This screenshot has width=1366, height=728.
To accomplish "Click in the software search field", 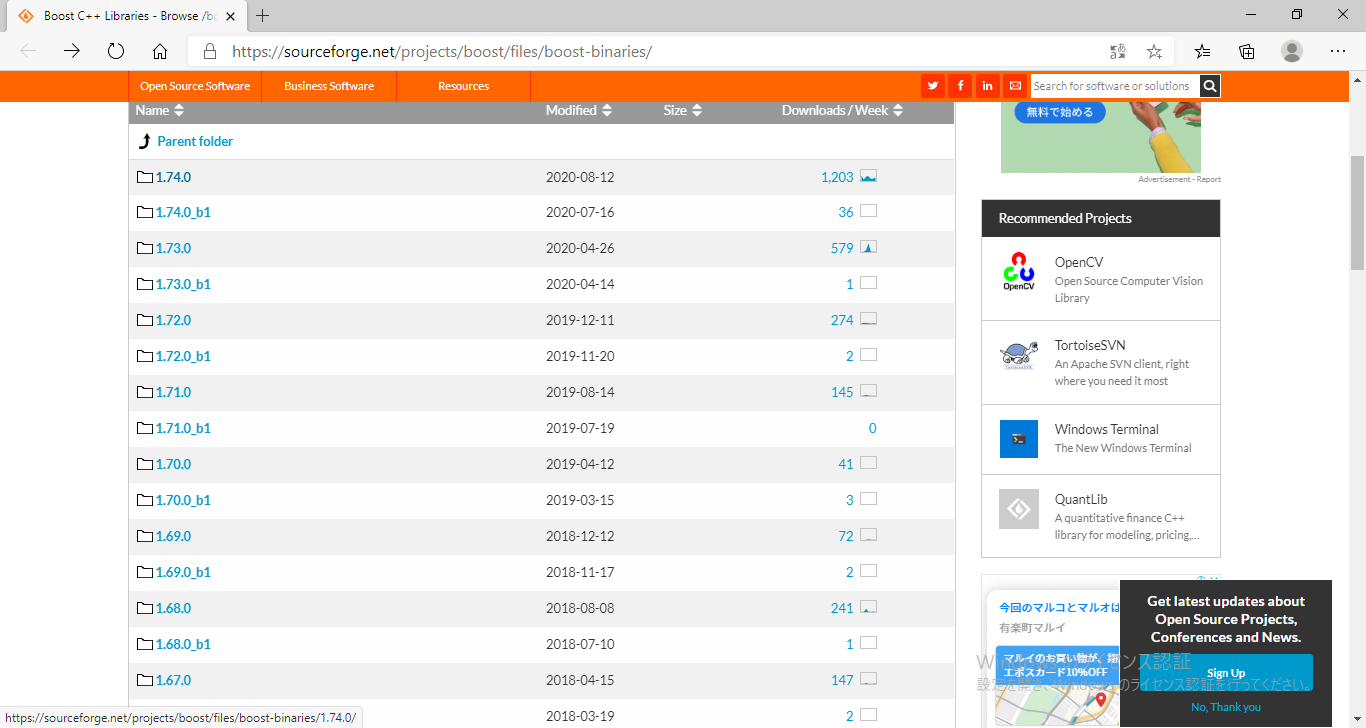I will (x=1113, y=86).
